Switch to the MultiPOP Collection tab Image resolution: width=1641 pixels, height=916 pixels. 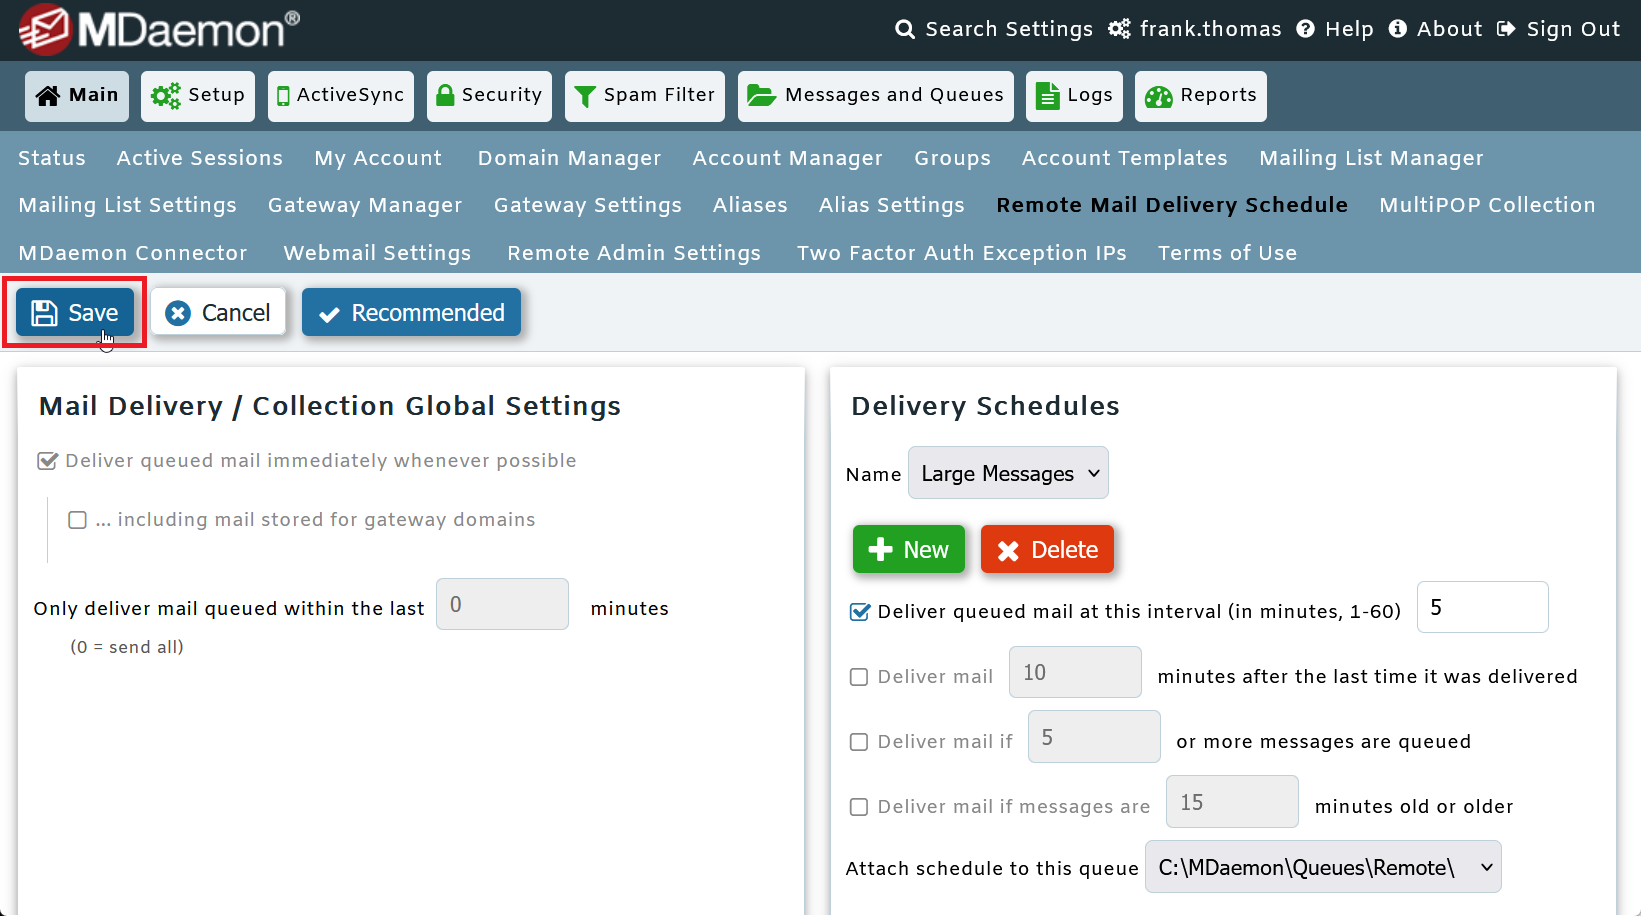(x=1487, y=205)
